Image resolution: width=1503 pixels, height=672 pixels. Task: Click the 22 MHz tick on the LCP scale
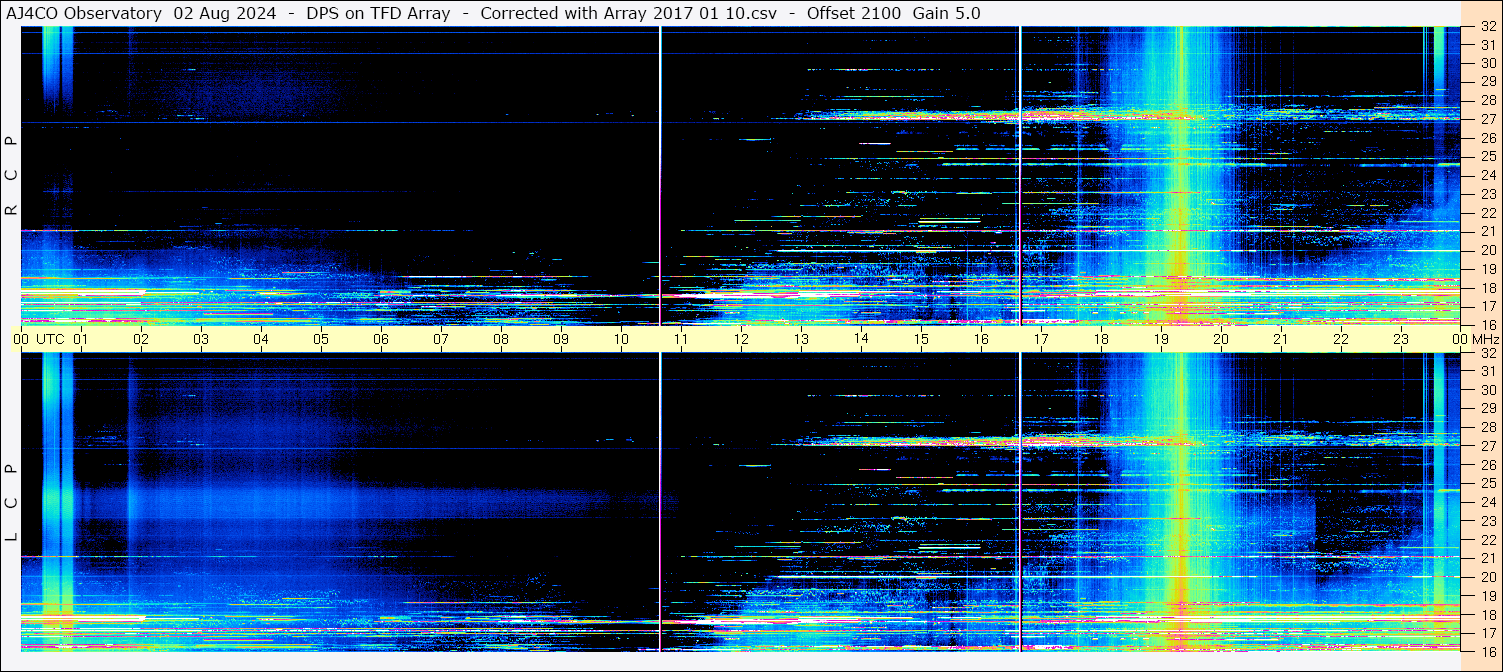point(1488,540)
